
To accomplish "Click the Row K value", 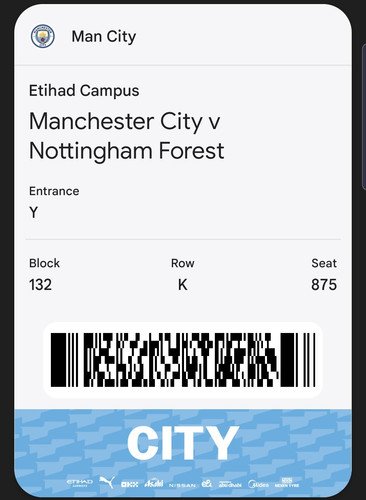I will [183, 285].
